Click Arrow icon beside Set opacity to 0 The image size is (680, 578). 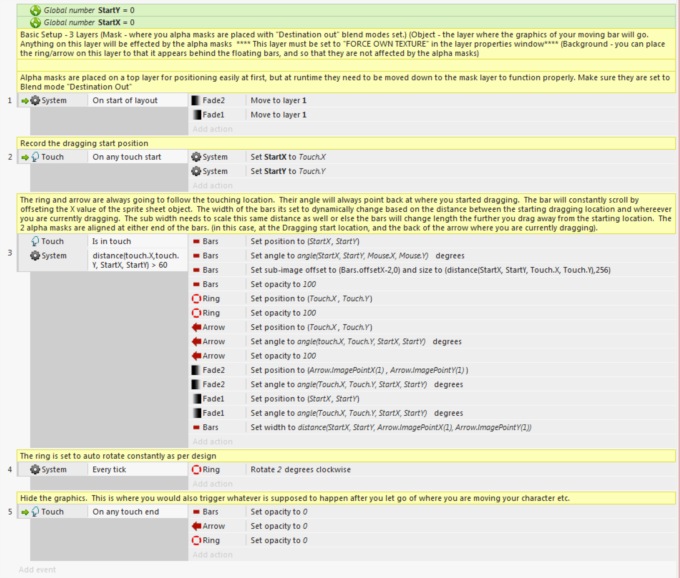tap(196, 526)
